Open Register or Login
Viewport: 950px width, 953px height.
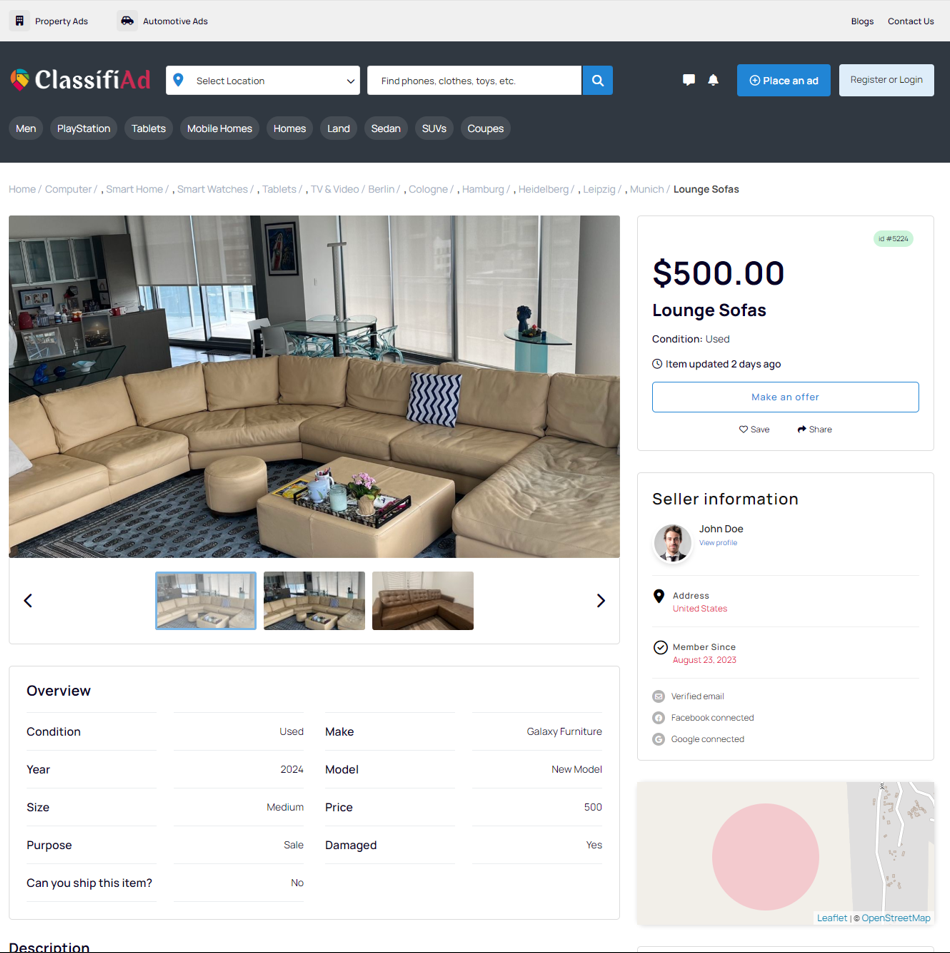click(886, 80)
